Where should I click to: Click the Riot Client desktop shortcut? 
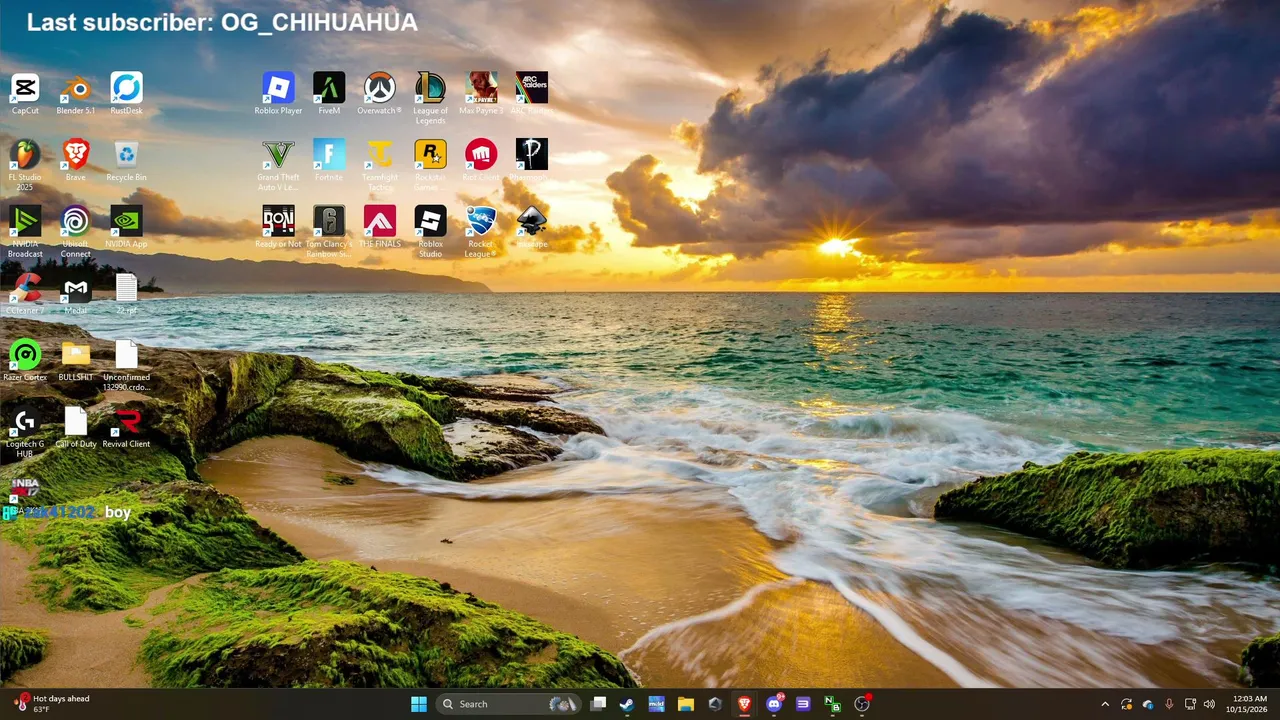click(481, 160)
